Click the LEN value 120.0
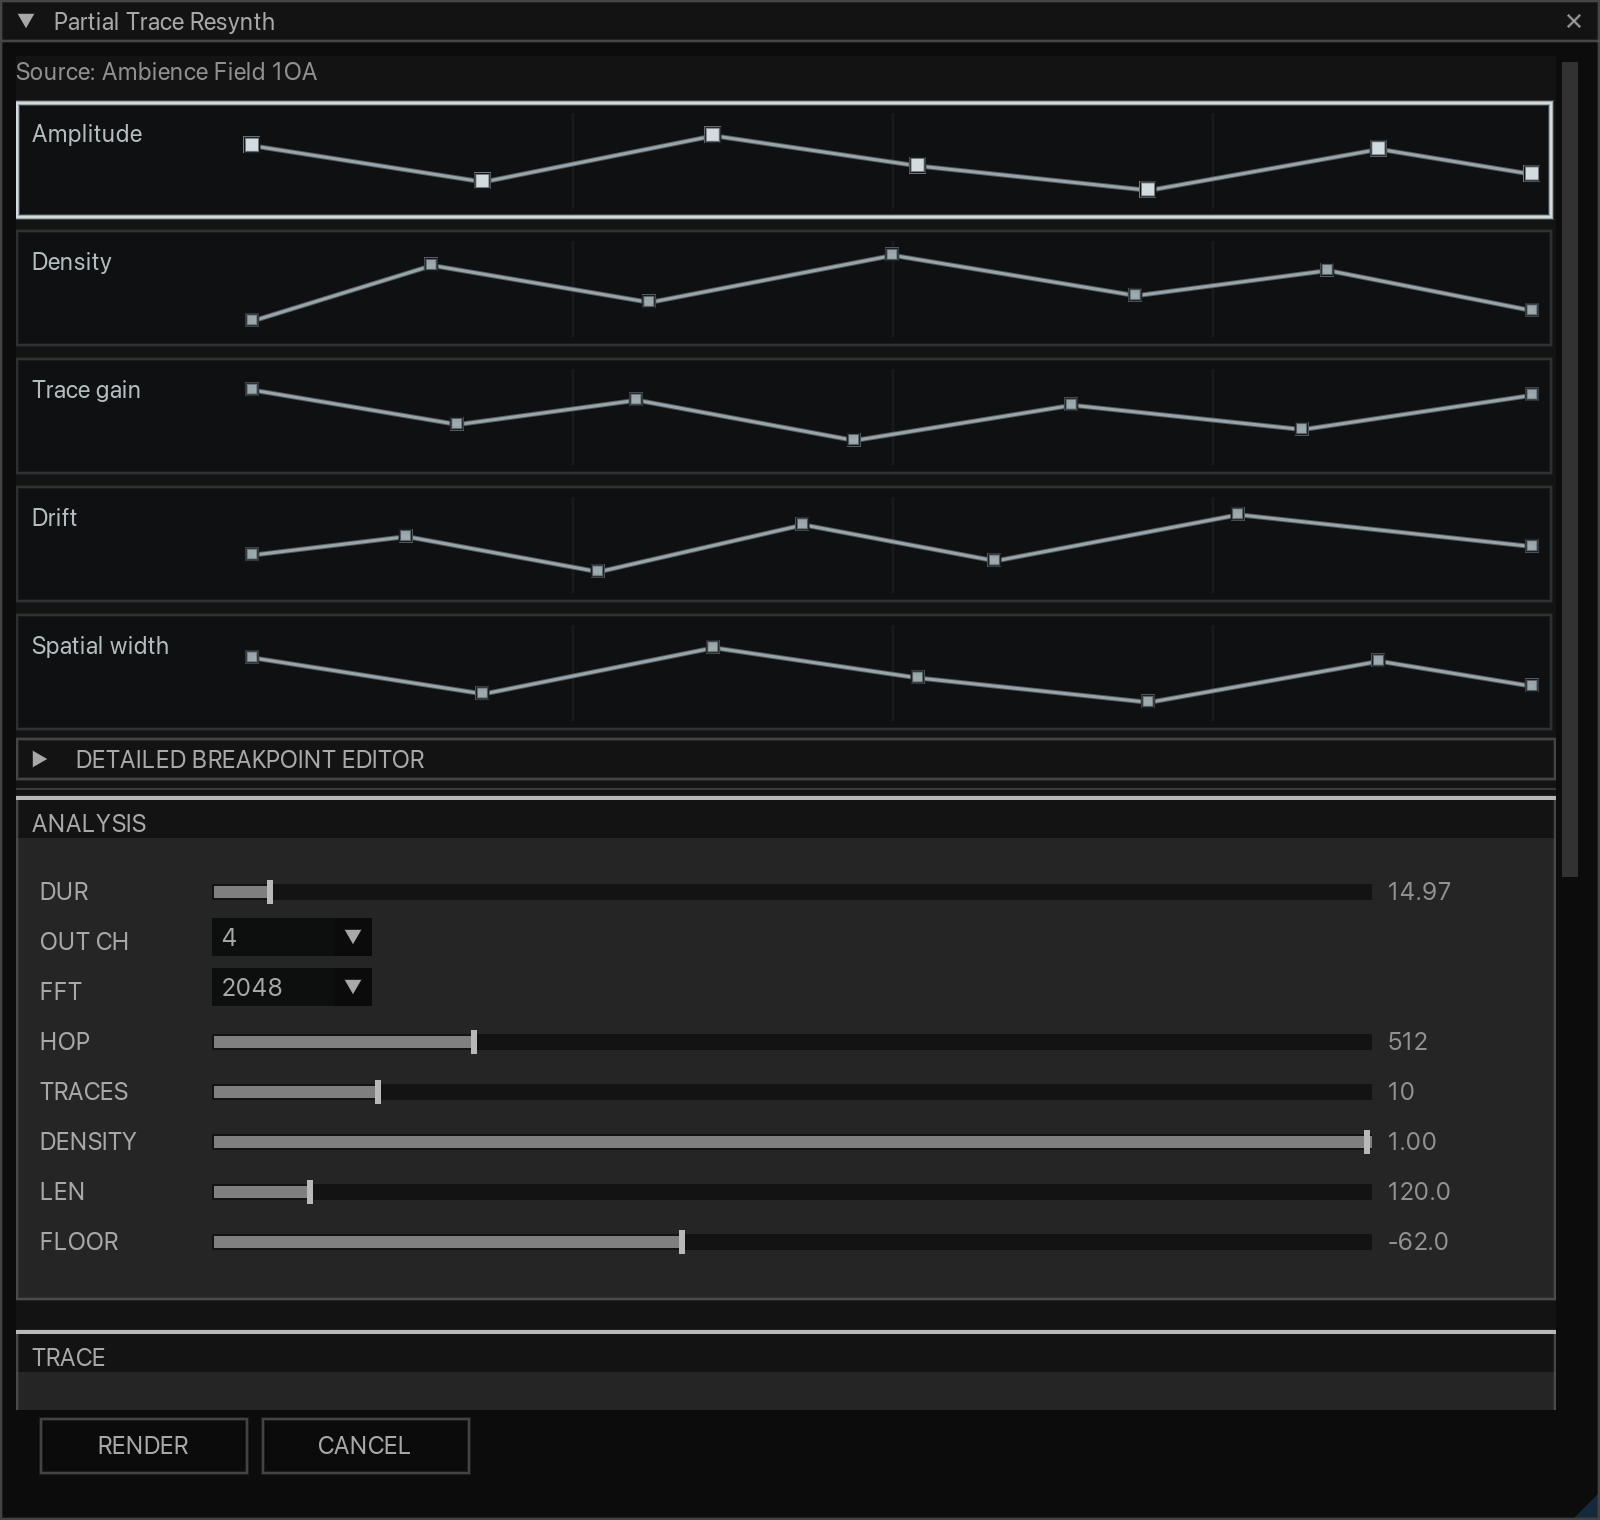This screenshot has height=1520, width=1600. pyautogui.click(x=1418, y=1192)
